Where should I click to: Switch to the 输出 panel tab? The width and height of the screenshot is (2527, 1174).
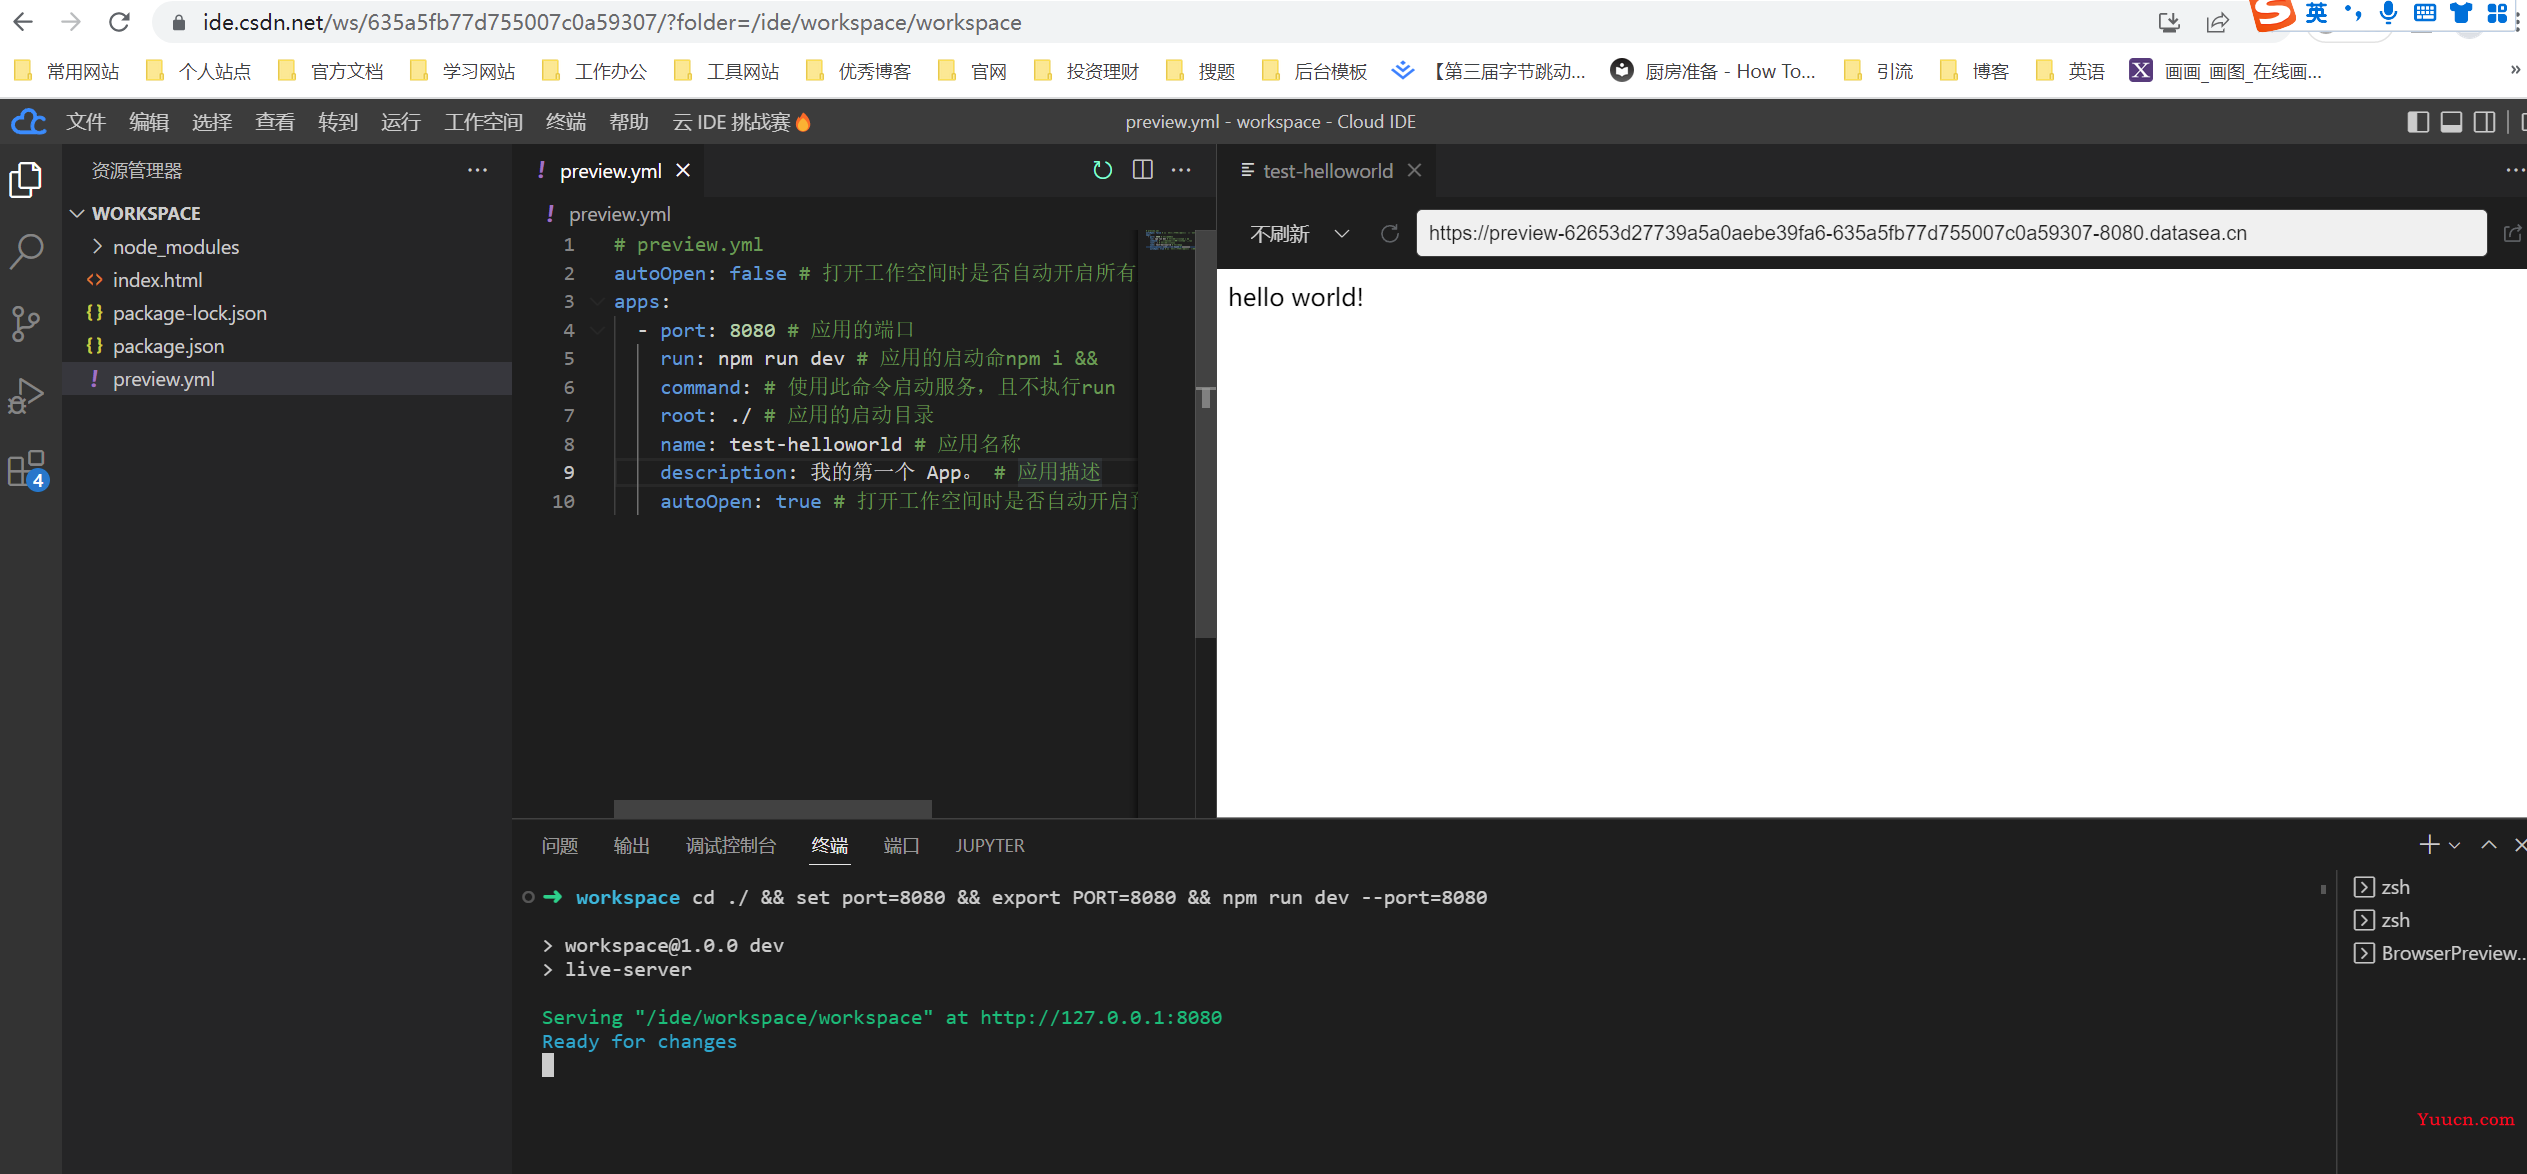coord(632,845)
